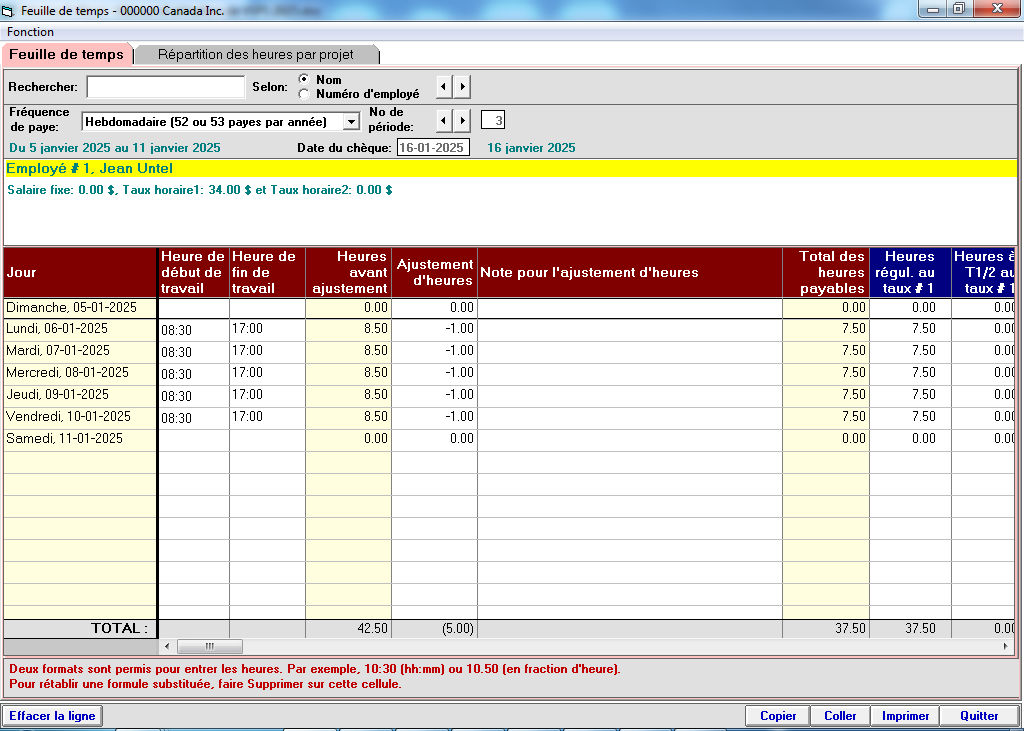Click the Effacer la ligne button
This screenshot has width=1024, height=731.
point(52,716)
